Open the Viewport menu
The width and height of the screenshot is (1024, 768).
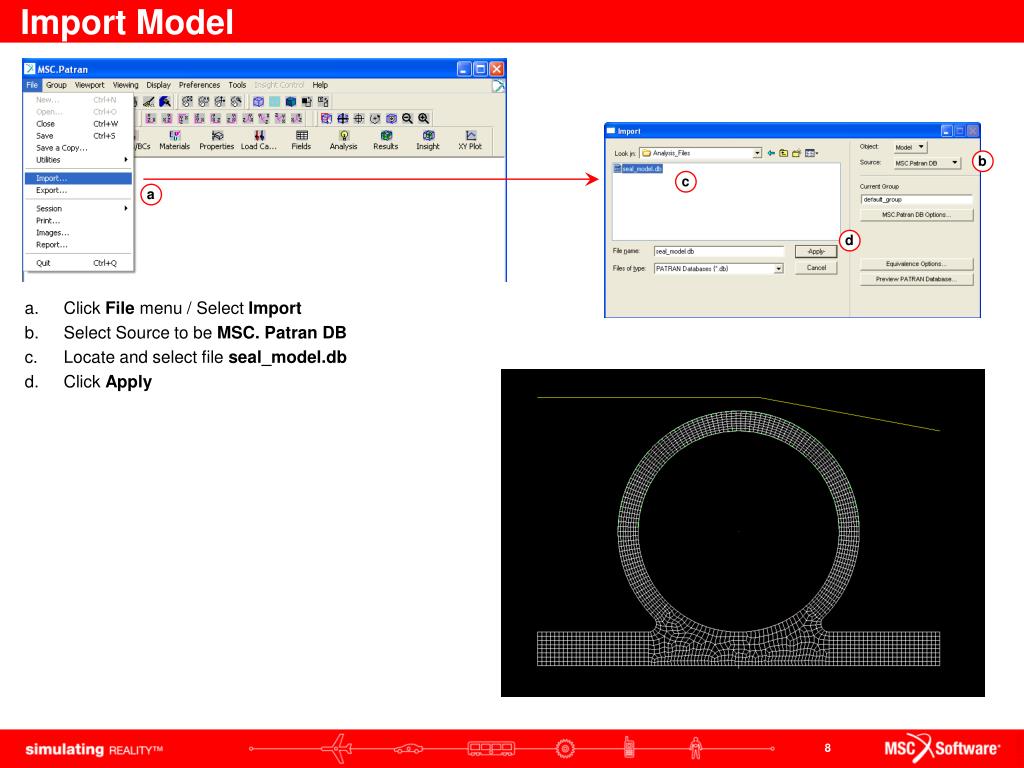89,85
